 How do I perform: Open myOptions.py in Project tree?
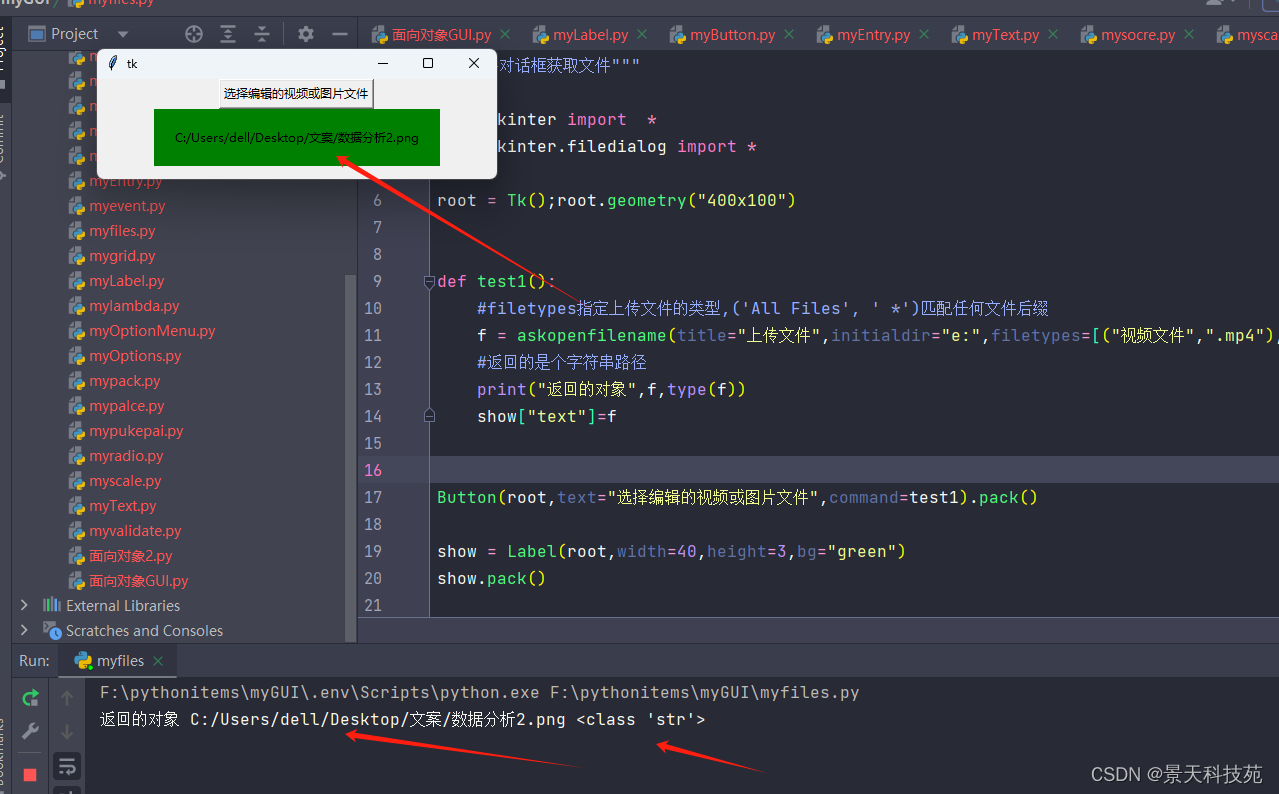click(135, 356)
